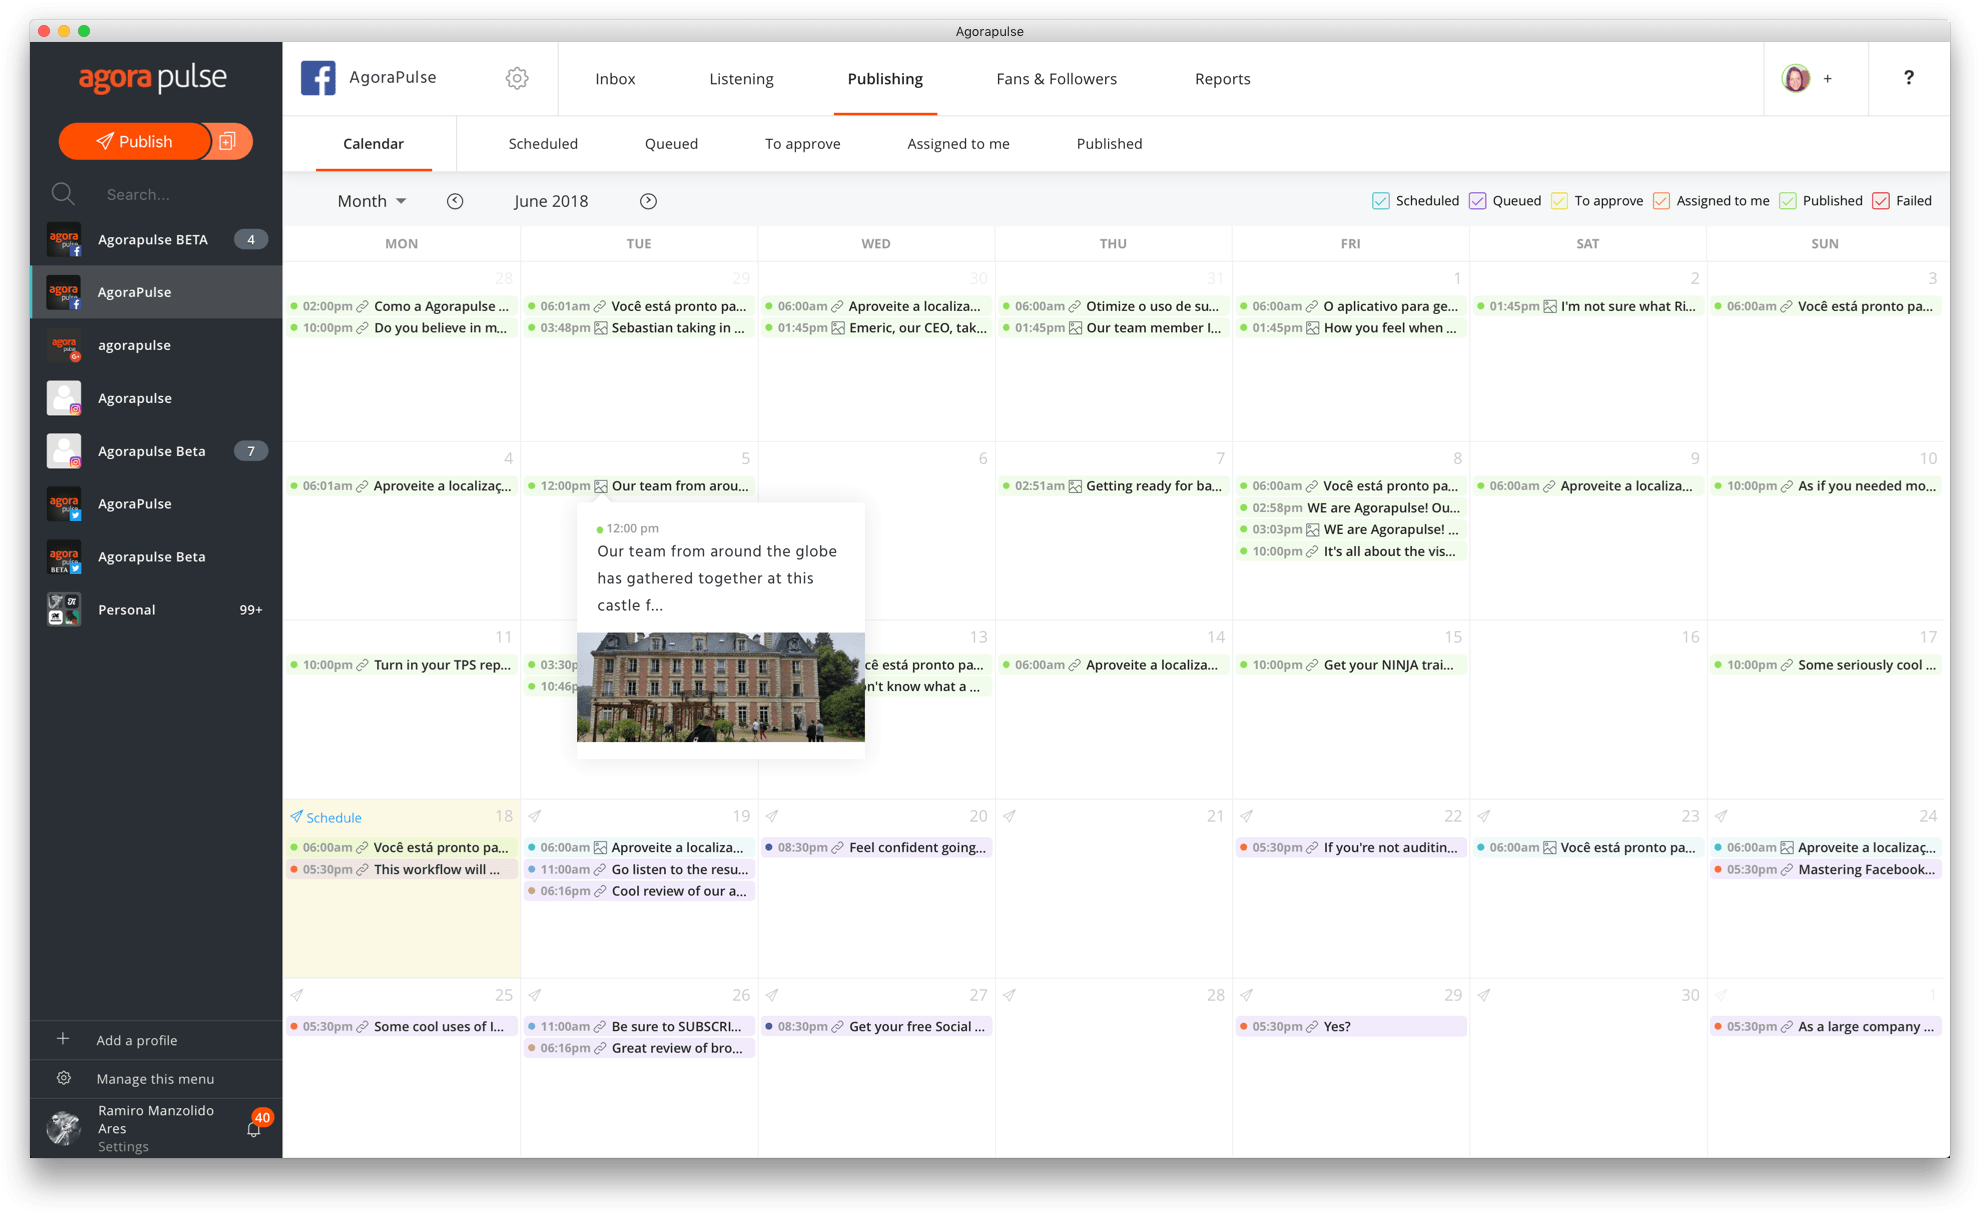This screenshot has height=1213, width=1980.
Task: Expand the Month view dropdown
Action: (371, 199)
